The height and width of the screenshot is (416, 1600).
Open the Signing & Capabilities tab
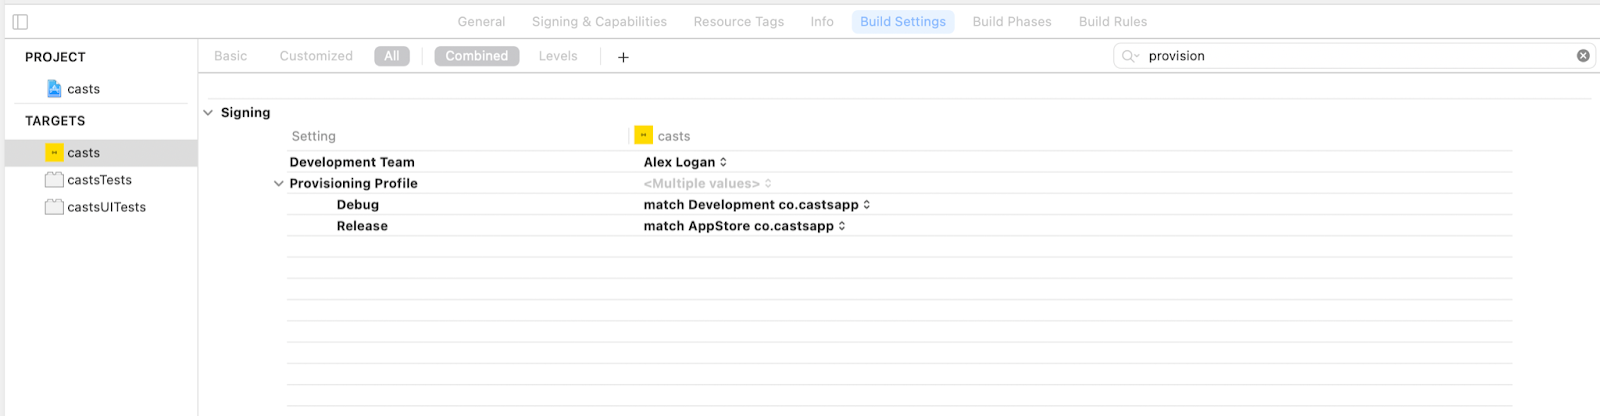coord(599,22)
